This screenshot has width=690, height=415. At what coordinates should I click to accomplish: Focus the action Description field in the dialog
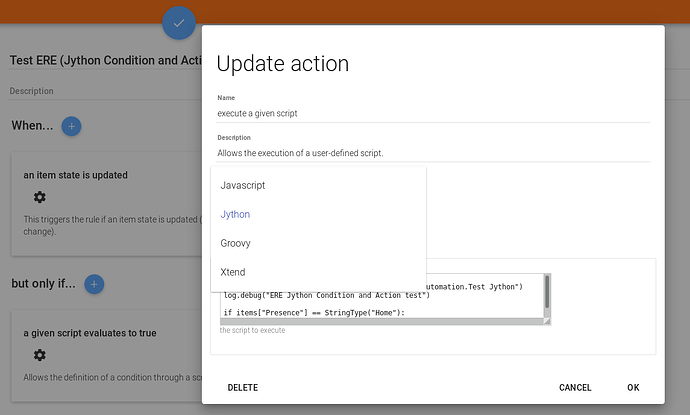click(433, 153)
